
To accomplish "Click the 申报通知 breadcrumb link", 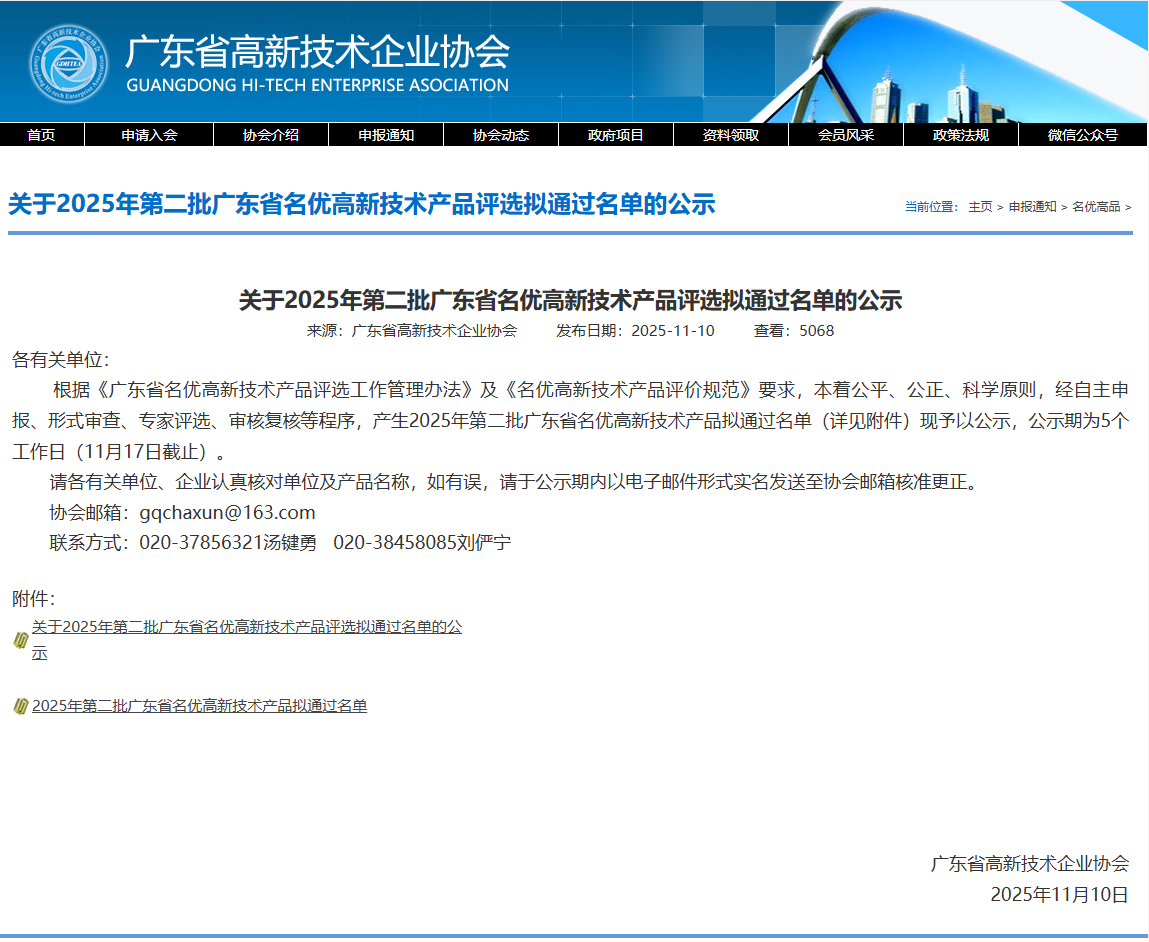I will click(x=1032, y=207).
